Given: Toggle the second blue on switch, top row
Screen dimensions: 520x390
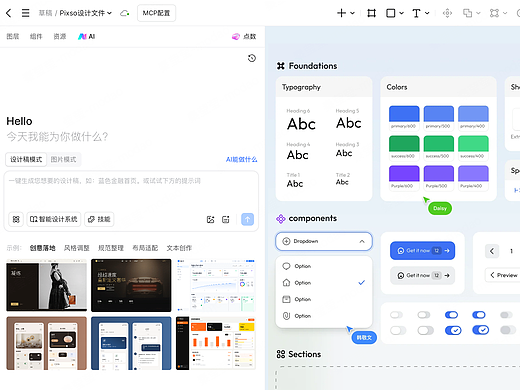Looking at the screenshot, I should (479, 315).
